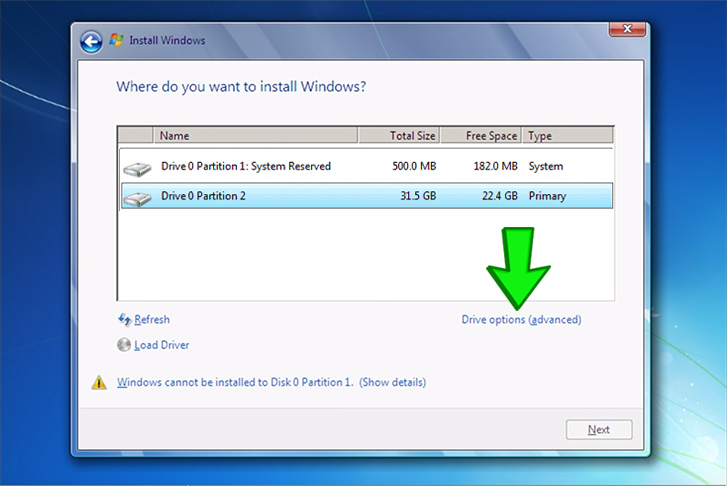Click the "Where do you want to install Windows?" heading
The image size is (727, 486).
coord(241,87)
